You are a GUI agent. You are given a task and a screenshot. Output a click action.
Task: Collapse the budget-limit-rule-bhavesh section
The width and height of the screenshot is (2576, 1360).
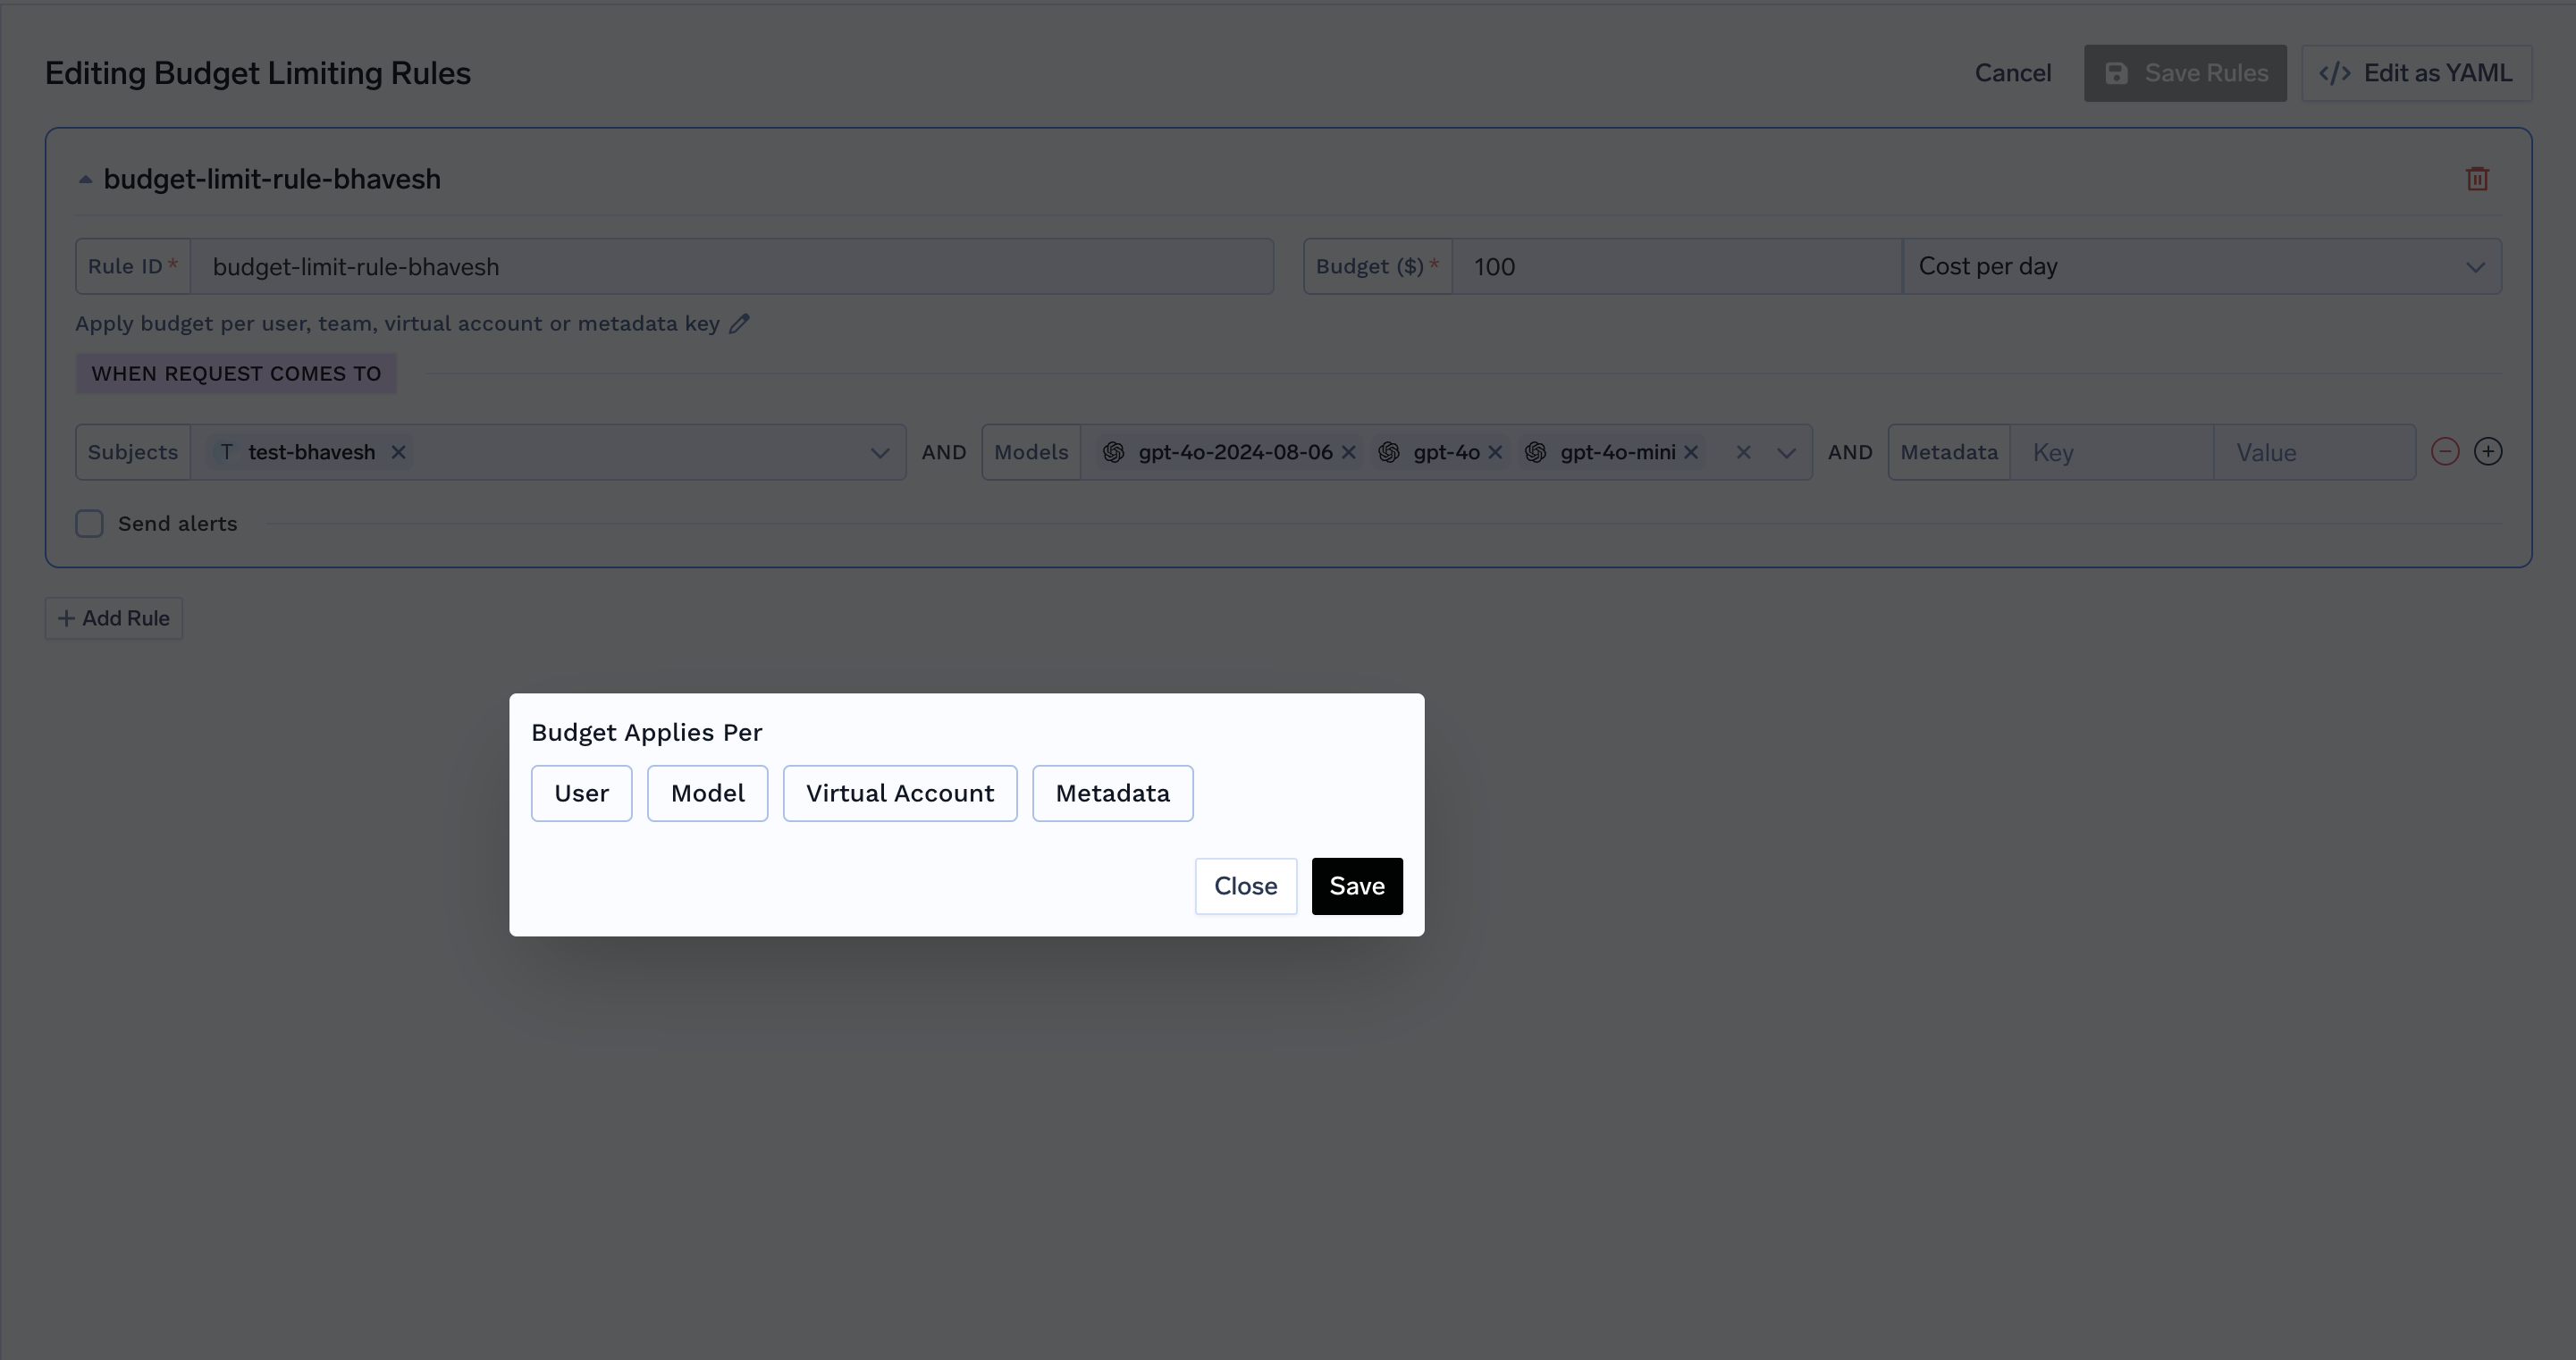tap(85, 180)
